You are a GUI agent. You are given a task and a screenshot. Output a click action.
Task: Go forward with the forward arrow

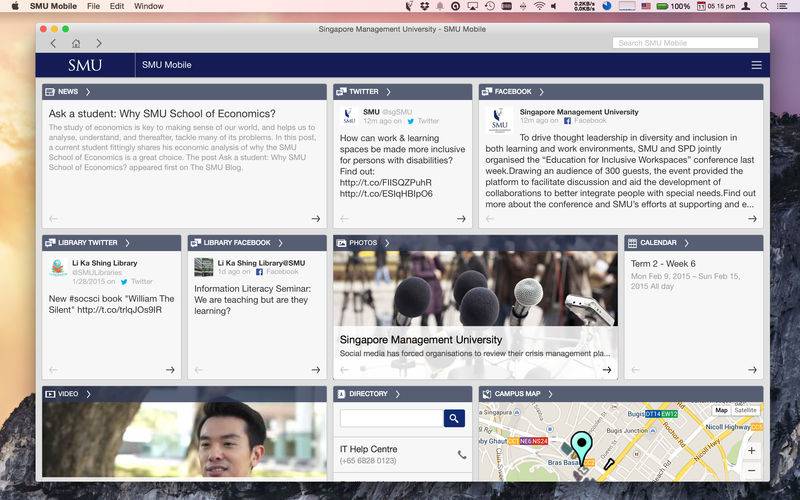(x=98, y=43)
